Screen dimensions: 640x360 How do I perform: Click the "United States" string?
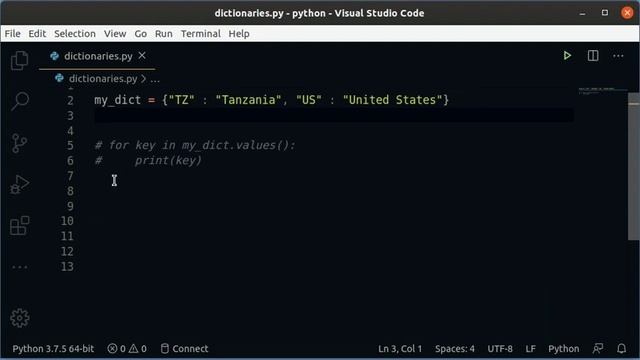[x=393, y=100]
